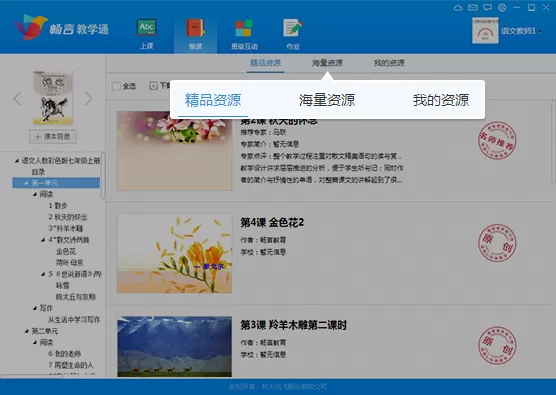Select tree item 荷叶 母亲
This screenshot has height=395, width=556.
click(70, 263)
